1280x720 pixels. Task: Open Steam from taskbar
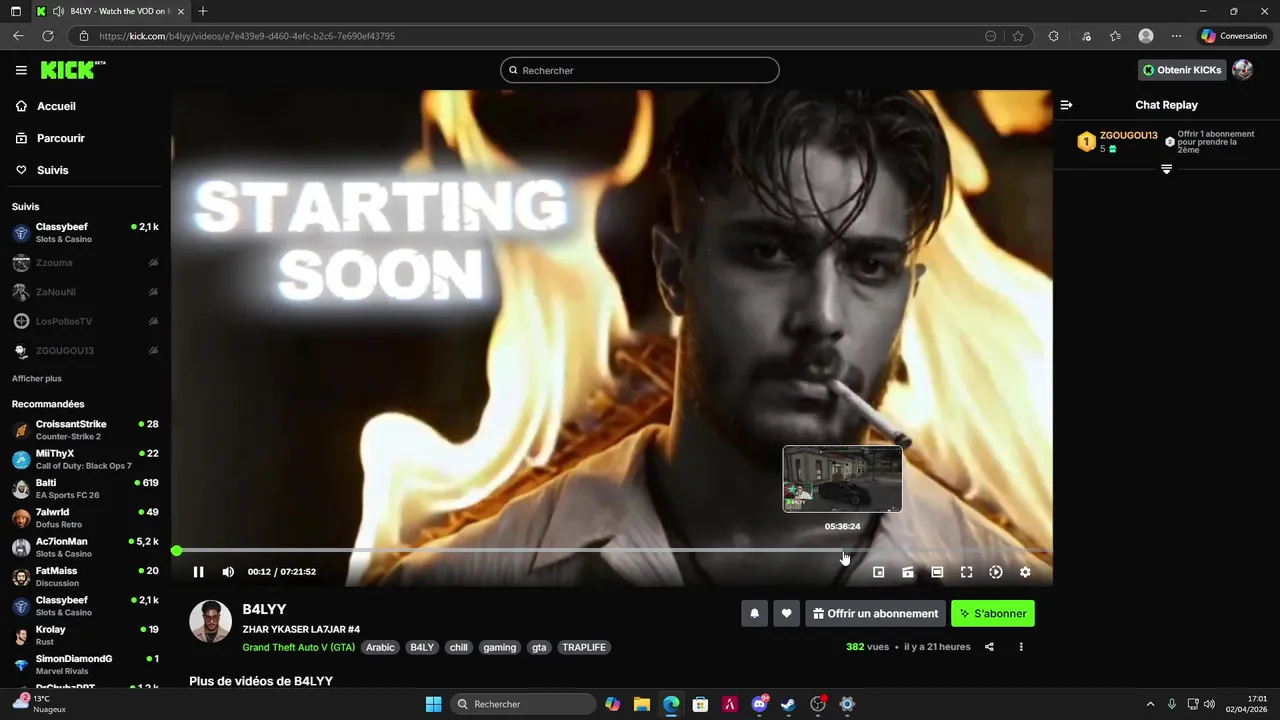click(x=788, y=704)
